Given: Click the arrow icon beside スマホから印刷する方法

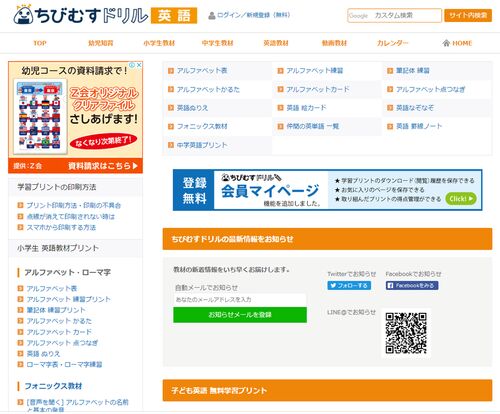Looking at the screenshot, I should tap(20, 227).
